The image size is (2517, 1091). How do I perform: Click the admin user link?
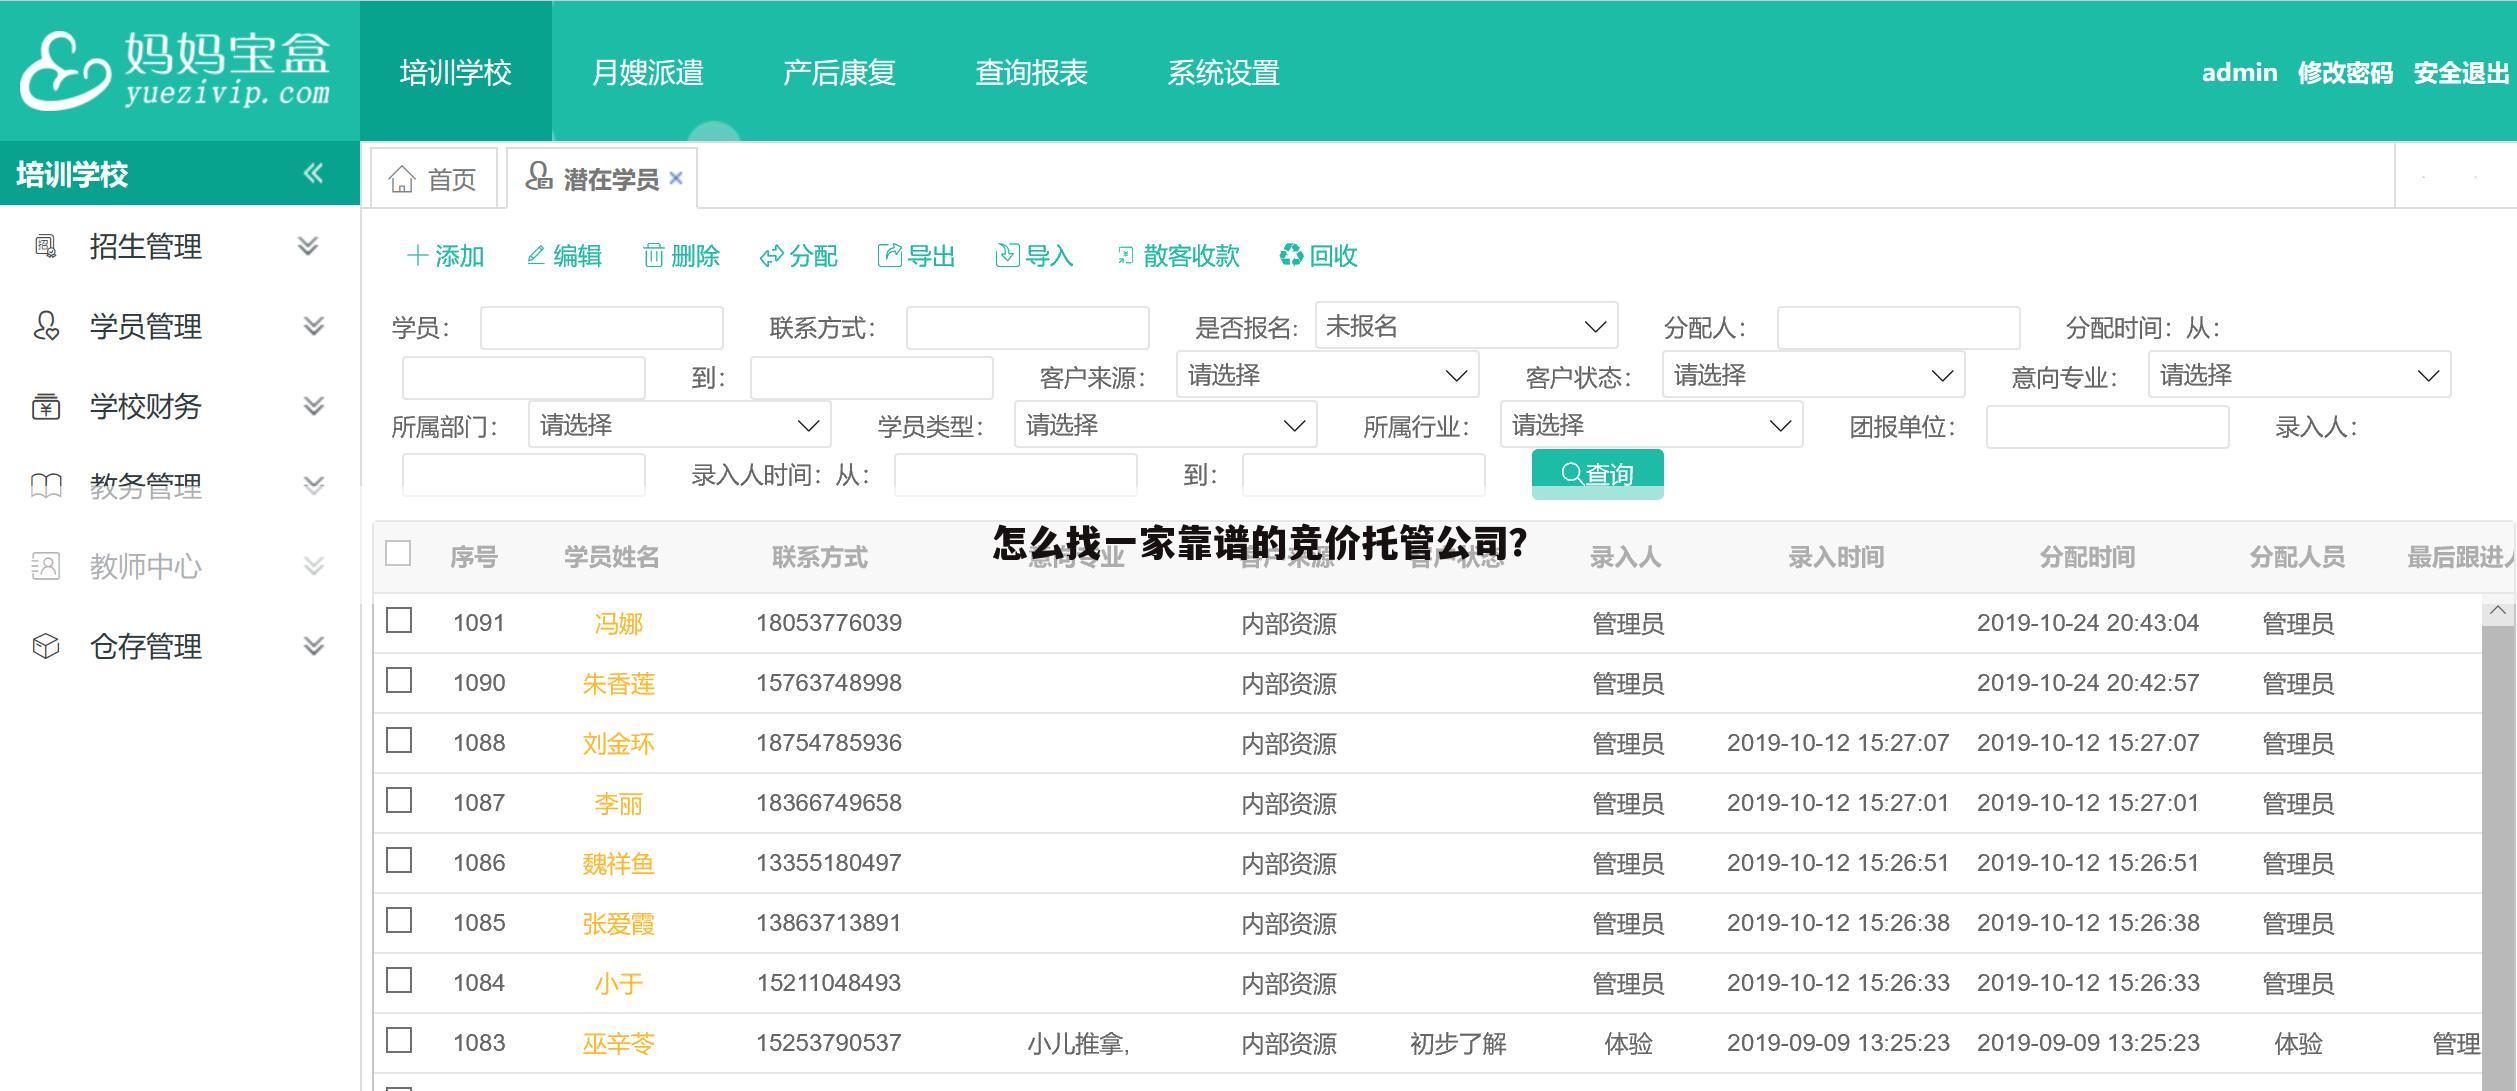(x=2239, y=72)
